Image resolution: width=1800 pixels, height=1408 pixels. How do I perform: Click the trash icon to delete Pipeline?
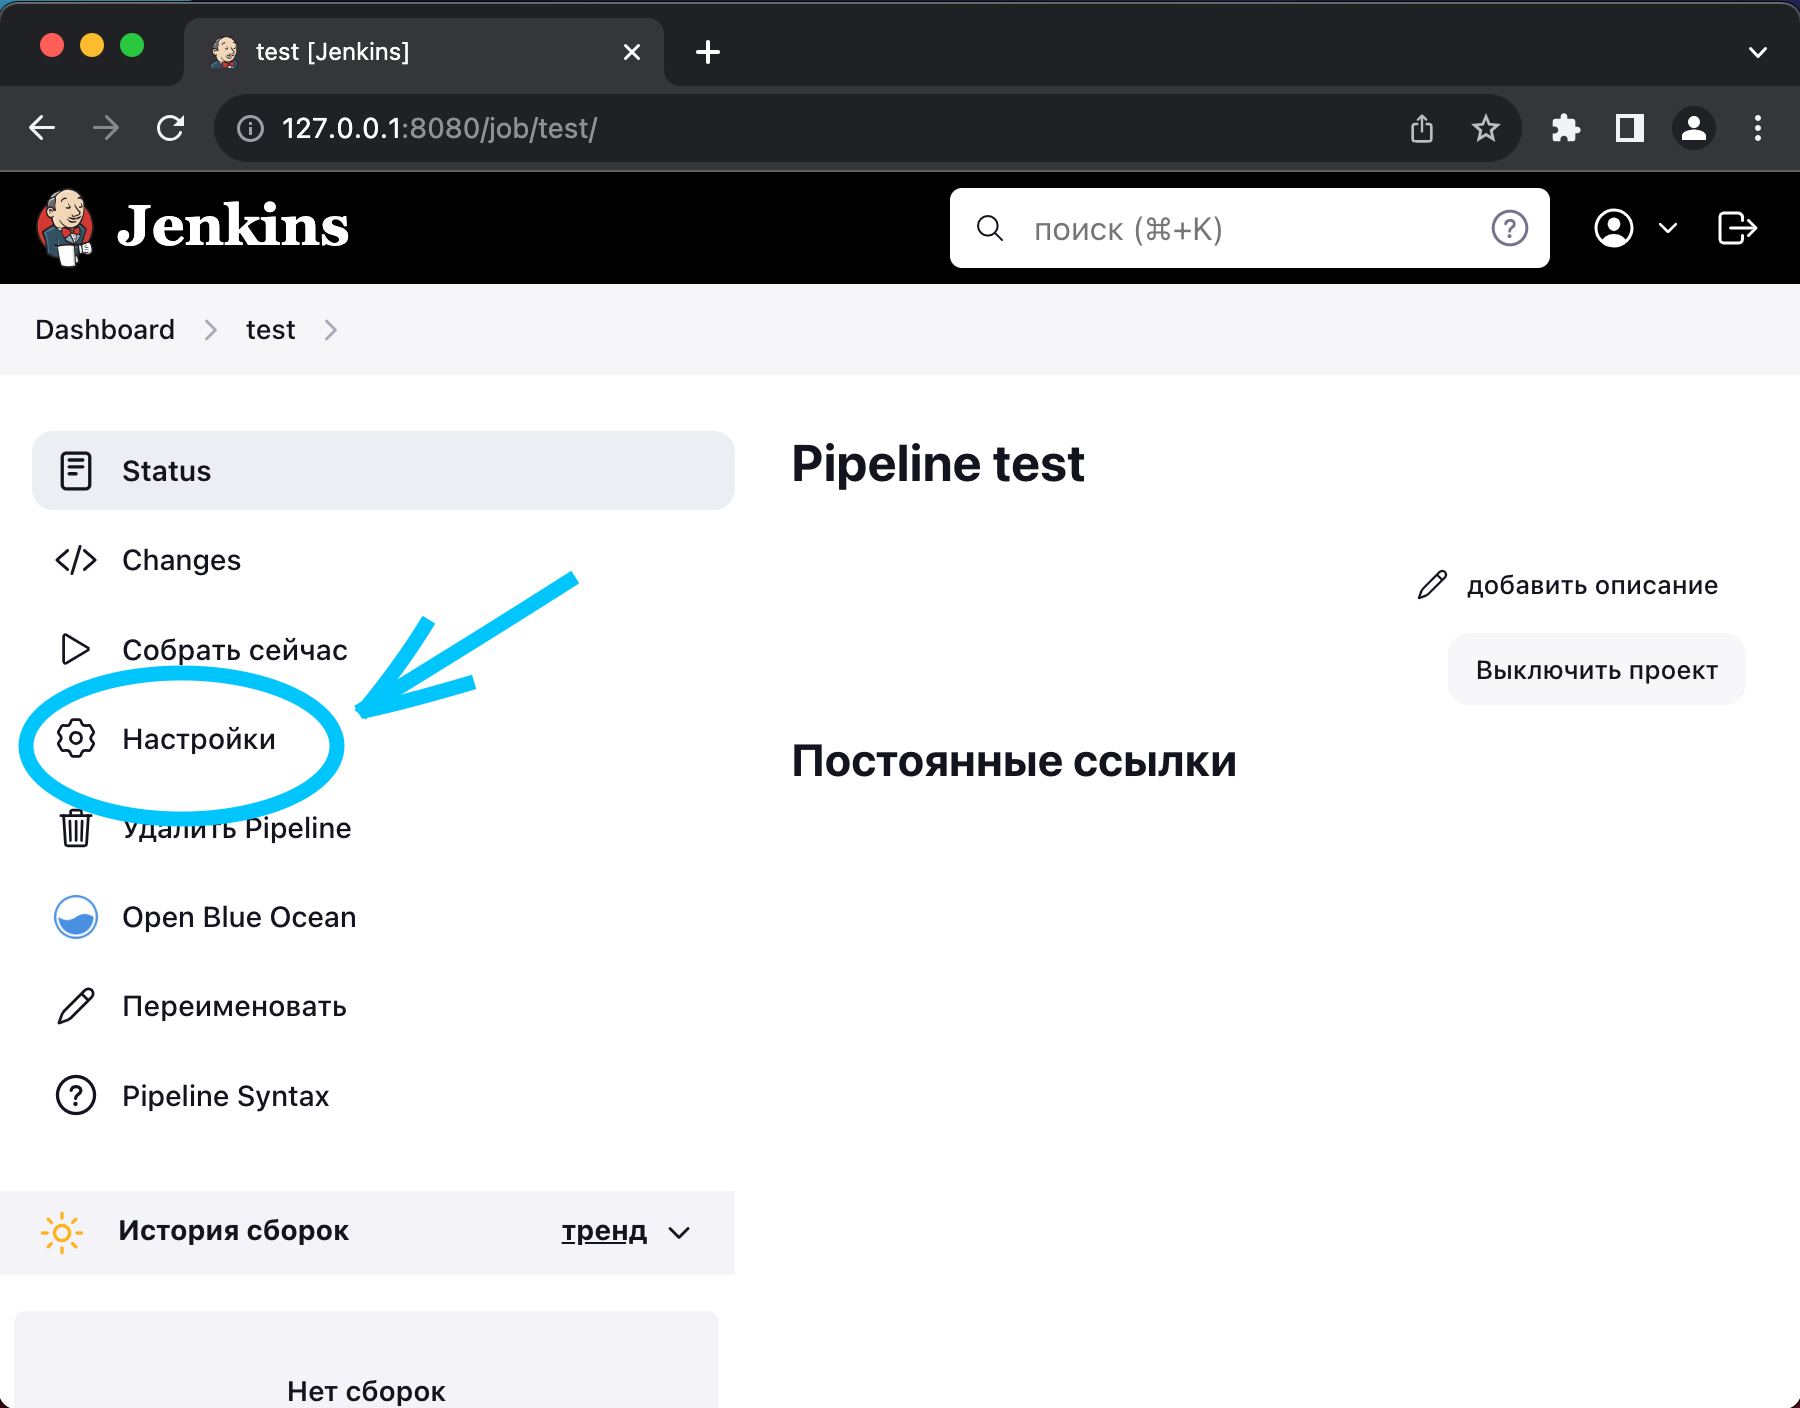pos(76,828)
